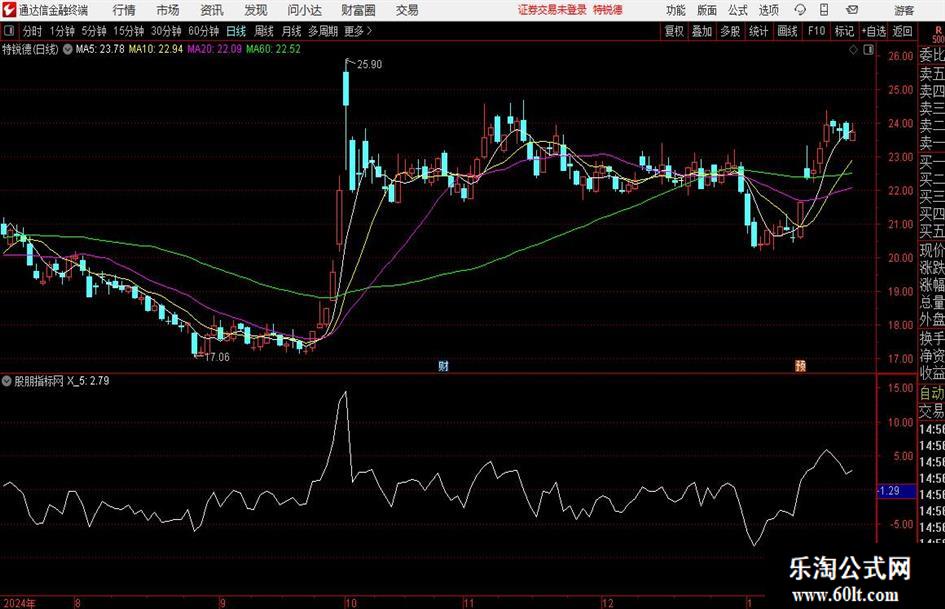Open the F10 company info button
Screen dimensions: 945x609
click(816, 31)
